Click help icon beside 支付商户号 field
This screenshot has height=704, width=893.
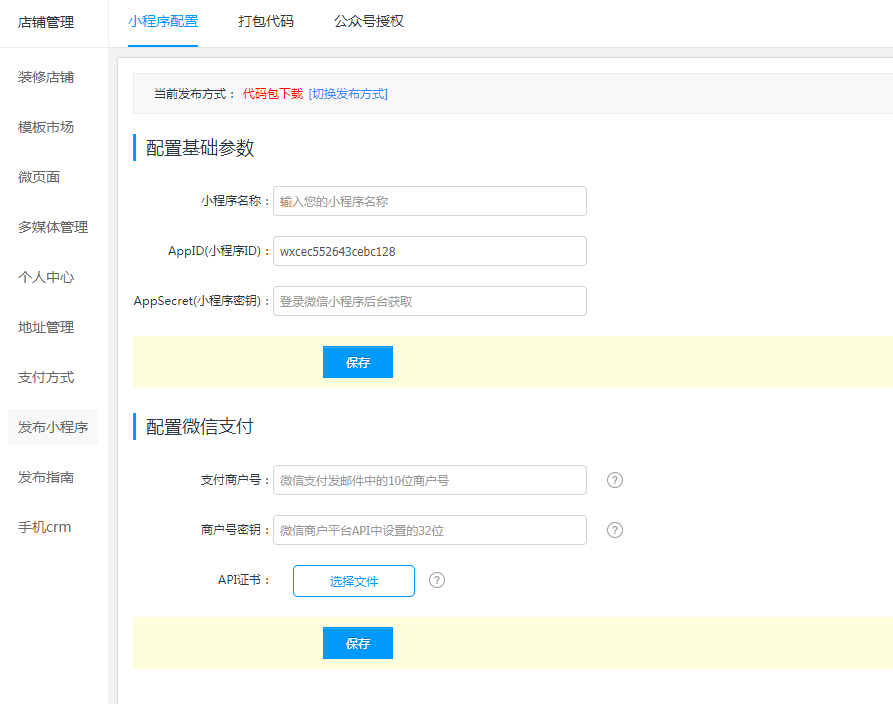coord(615,480)
